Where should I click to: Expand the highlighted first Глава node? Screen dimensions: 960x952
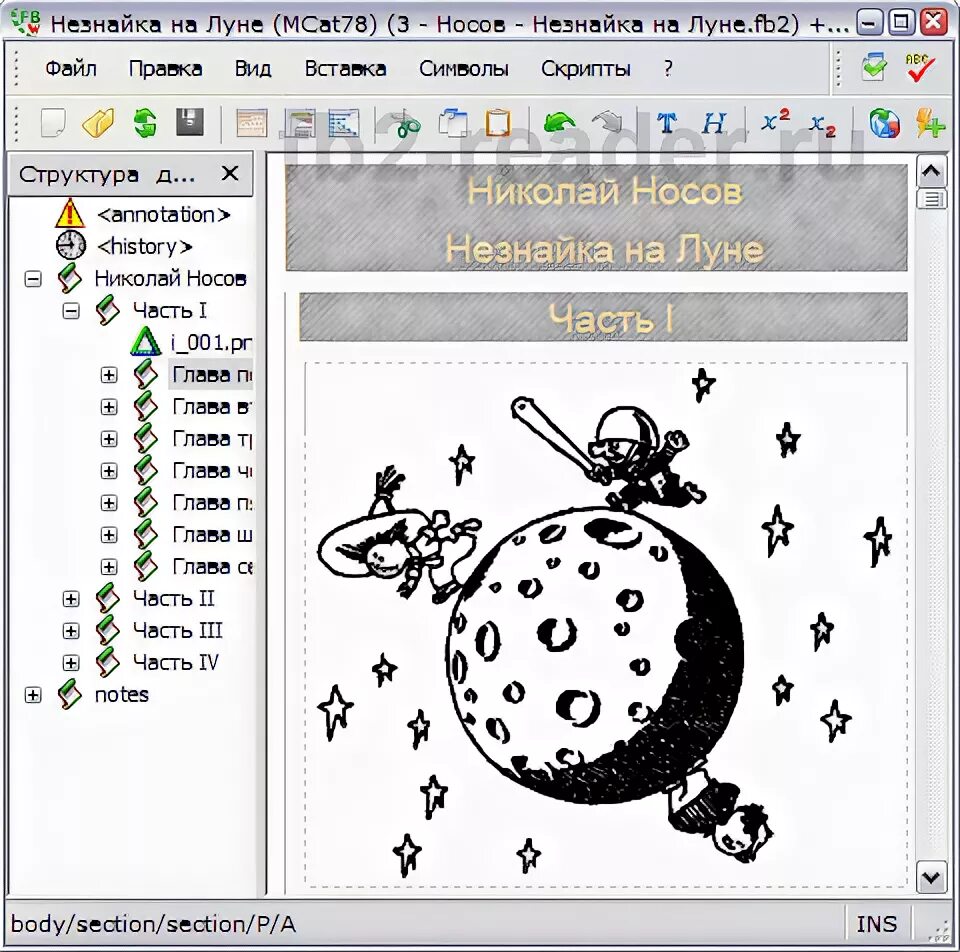pos(109,375)
